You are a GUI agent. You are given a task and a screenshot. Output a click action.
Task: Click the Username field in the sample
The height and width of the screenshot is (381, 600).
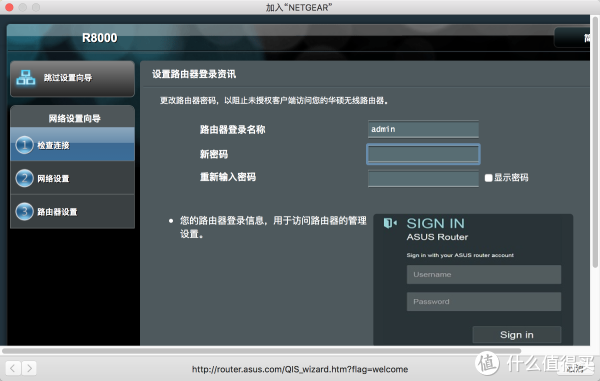pos(484,275)
